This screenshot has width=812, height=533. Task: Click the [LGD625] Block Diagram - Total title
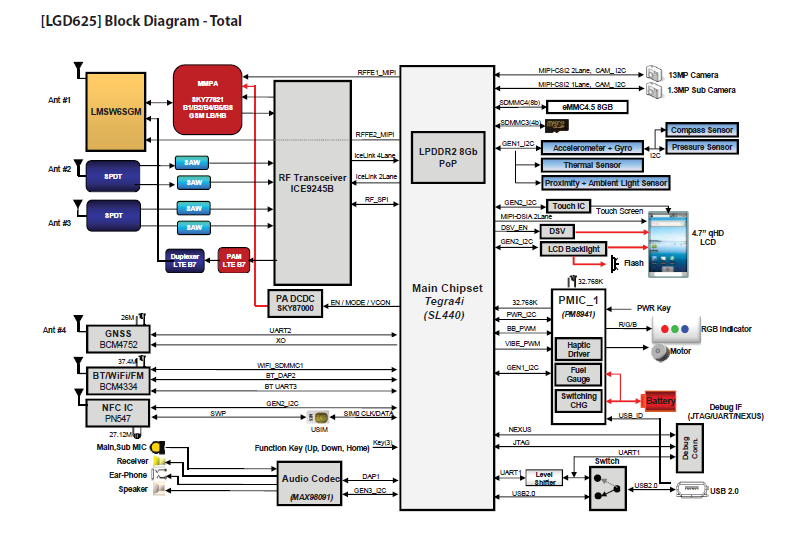coord(141,21)
